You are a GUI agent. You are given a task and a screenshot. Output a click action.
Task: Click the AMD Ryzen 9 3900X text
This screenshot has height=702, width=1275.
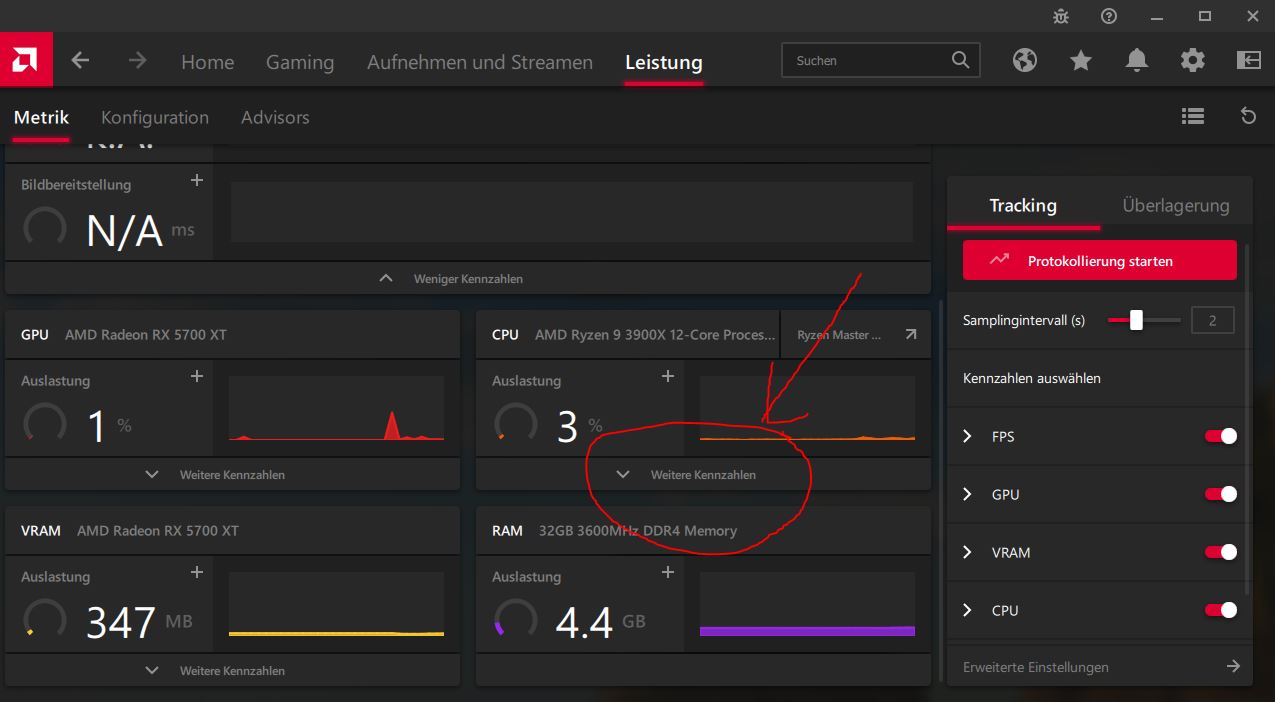pos(655,335)
